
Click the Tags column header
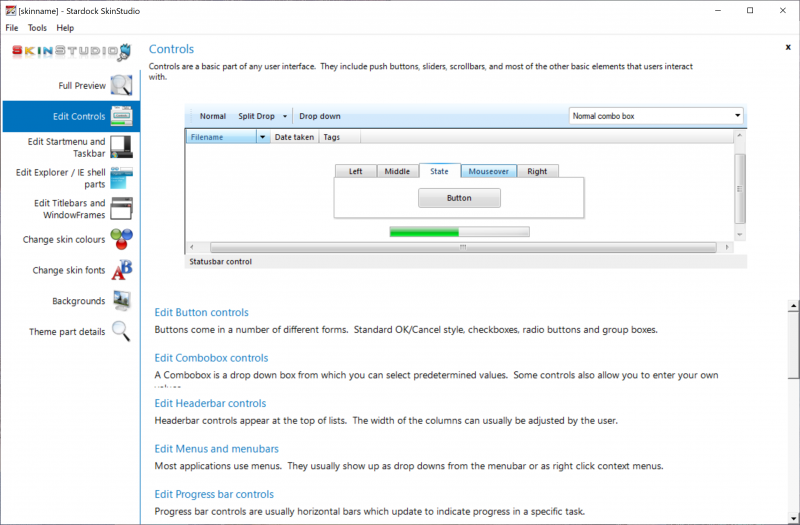tap(340, 137)
